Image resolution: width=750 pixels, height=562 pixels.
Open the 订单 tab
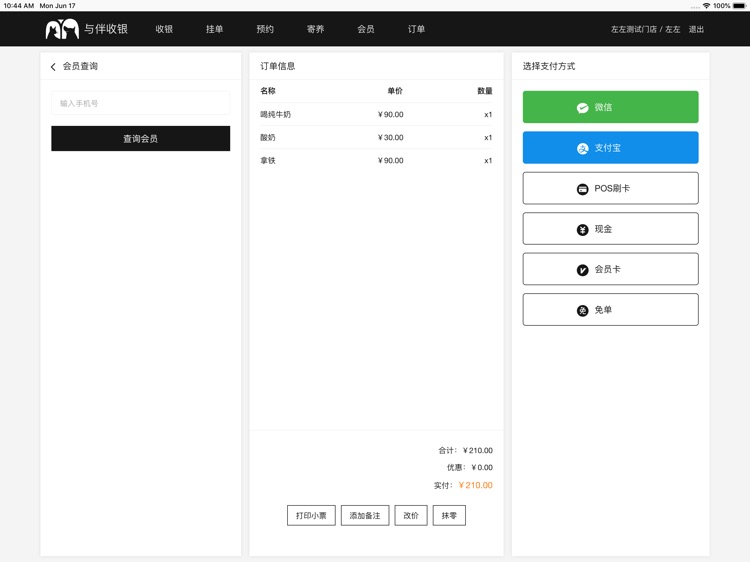416,29
